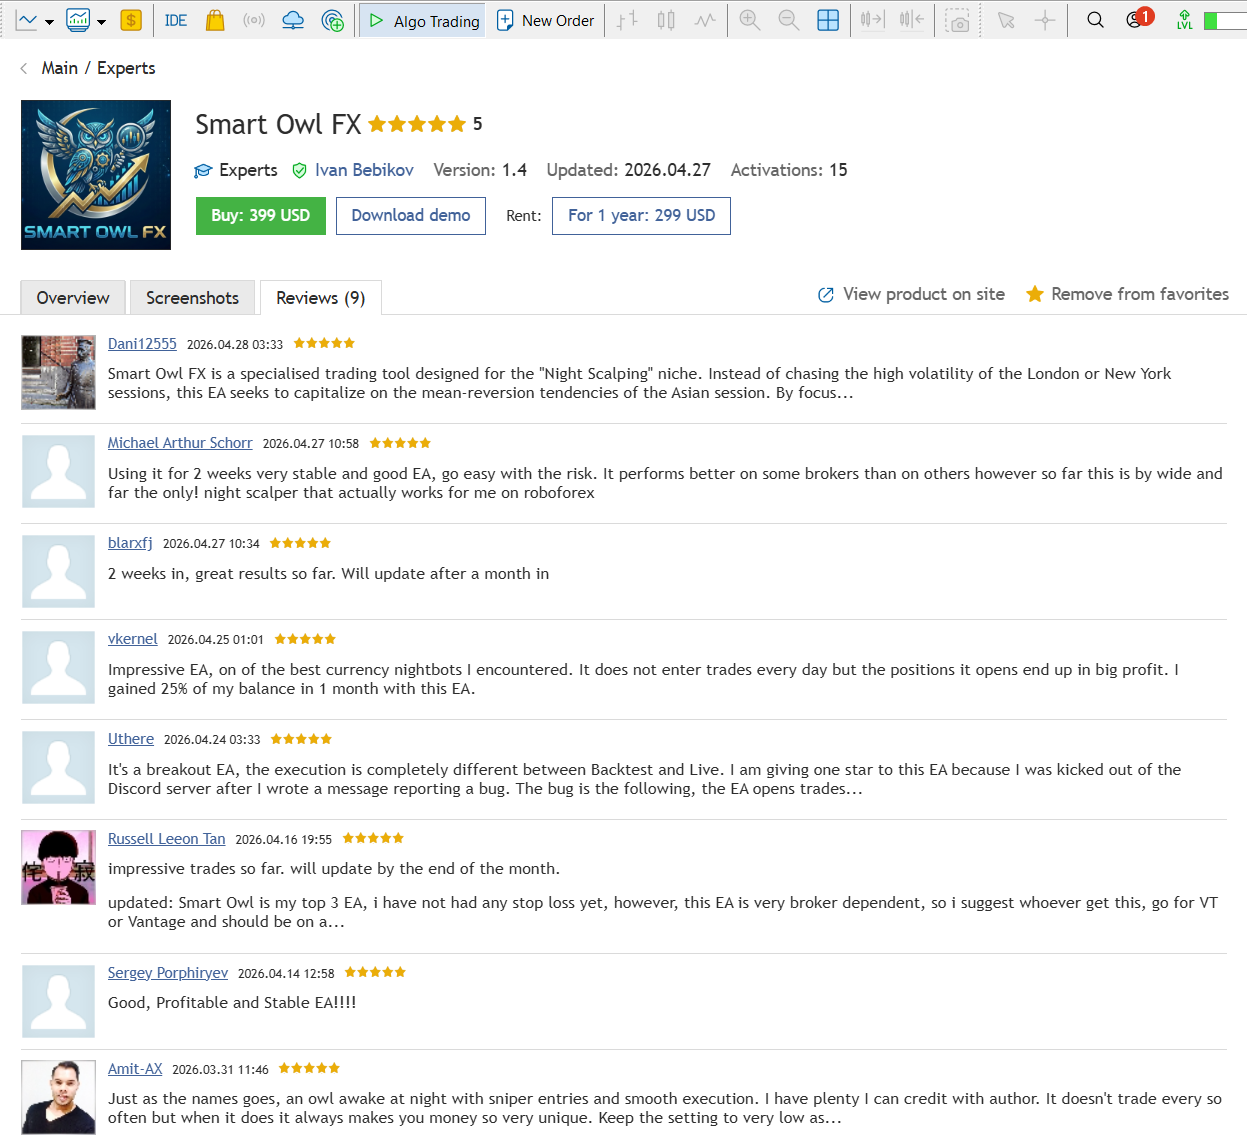Click the Download demo button

point(411,216)
